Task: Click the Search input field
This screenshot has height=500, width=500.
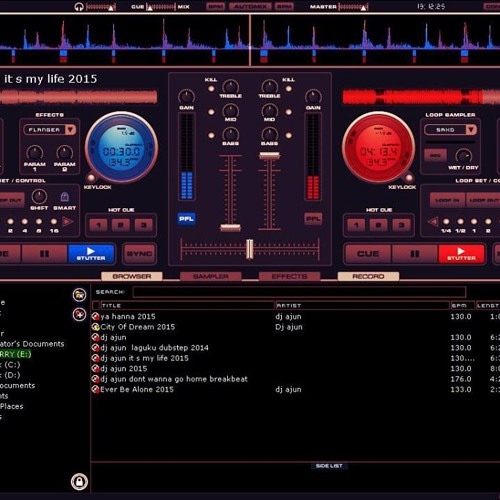Action: pos(299,292)
